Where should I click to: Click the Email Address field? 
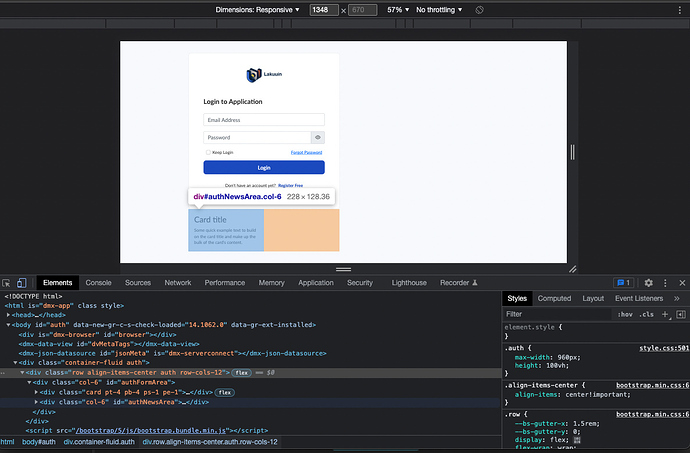click(x=264, y=120)
